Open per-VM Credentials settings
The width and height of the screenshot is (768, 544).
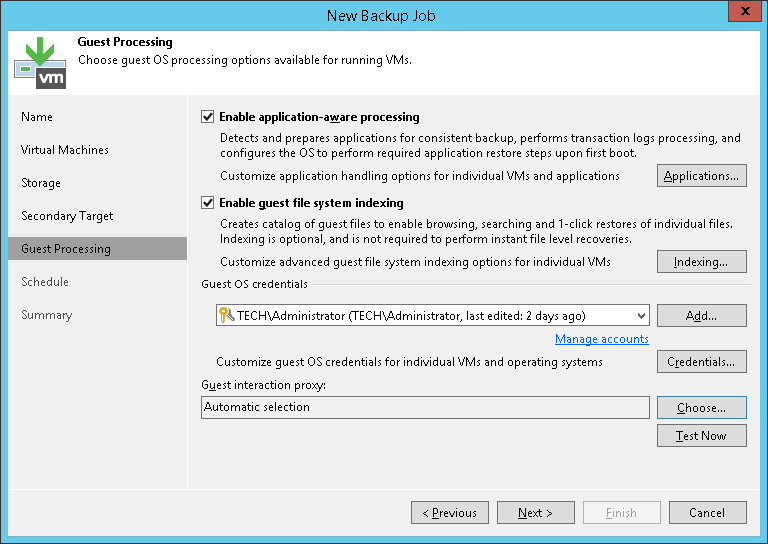point(701,362)
